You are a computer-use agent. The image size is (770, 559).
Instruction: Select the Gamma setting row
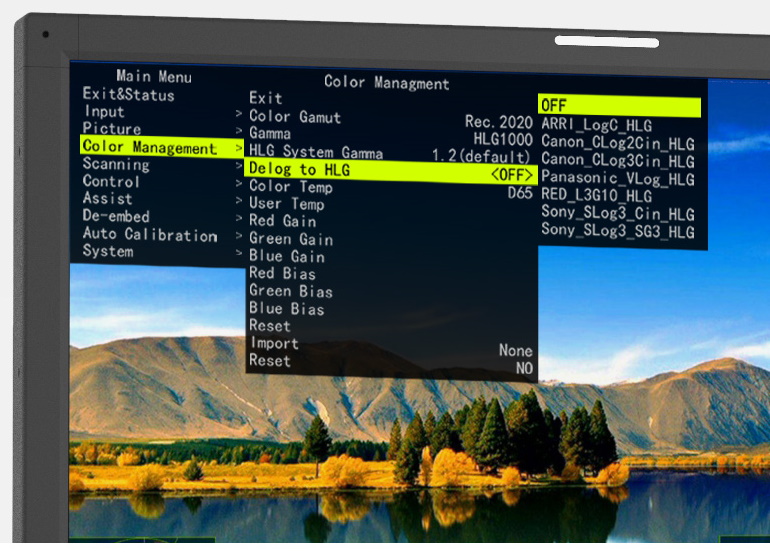click(x=270, y=133)
